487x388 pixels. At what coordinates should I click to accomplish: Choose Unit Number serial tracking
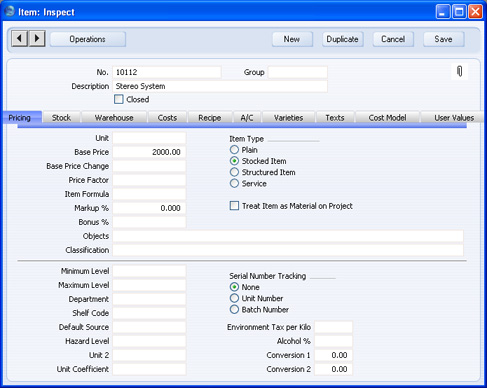pos(234,298)
